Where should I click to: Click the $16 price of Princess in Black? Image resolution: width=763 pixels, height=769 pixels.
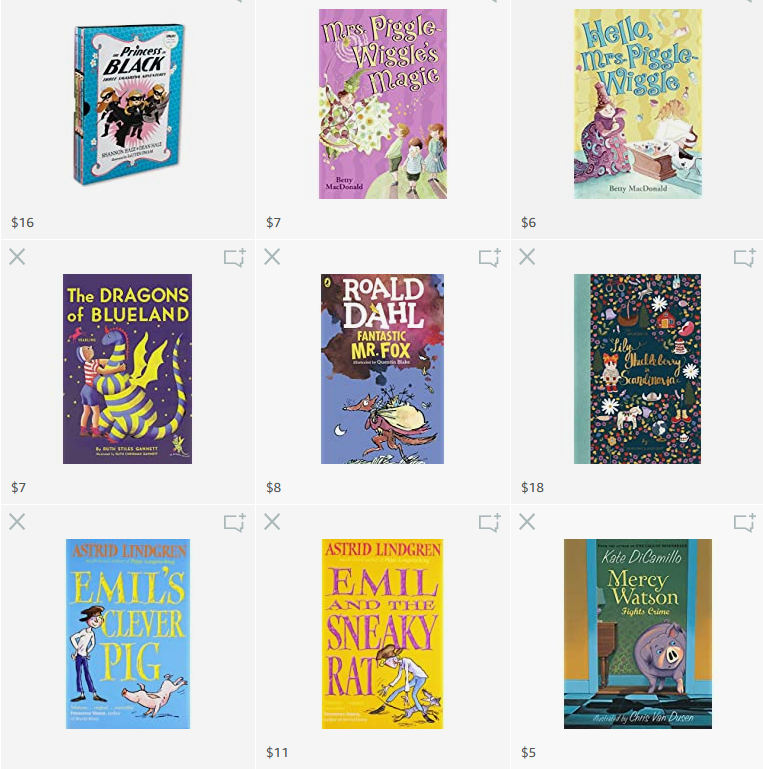(x=23, y=223)
